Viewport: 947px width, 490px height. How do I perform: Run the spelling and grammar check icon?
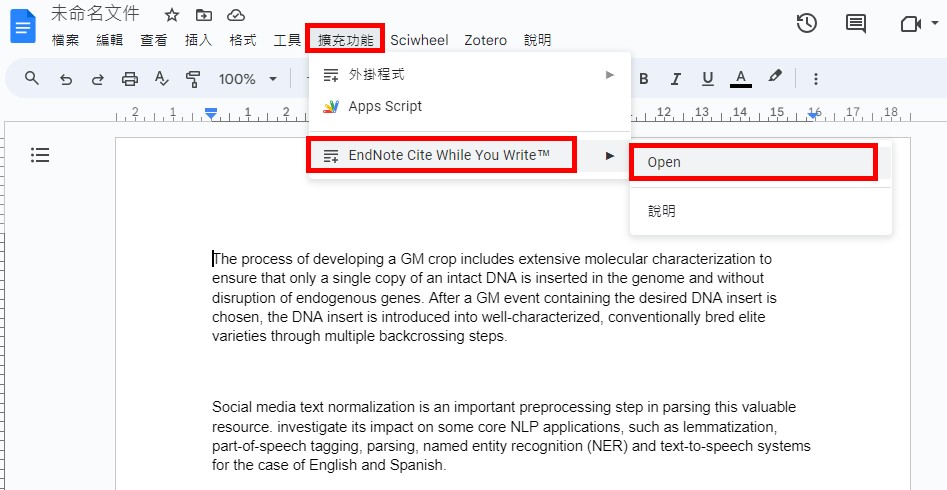[161, 79]
